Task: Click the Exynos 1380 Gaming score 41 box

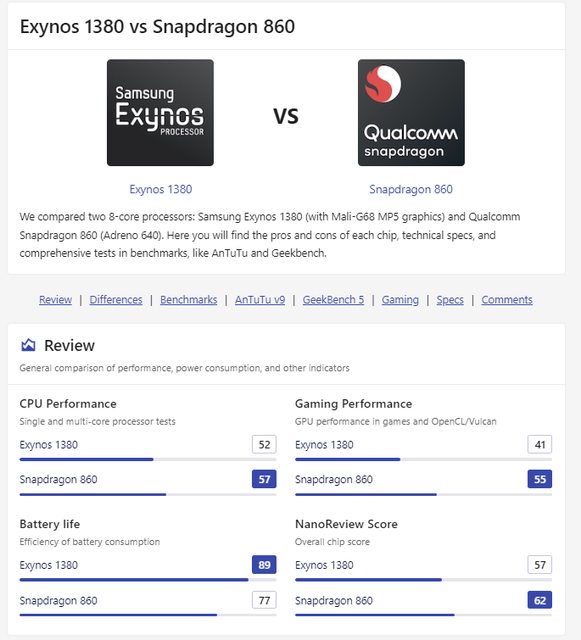Action: [540, 444]
